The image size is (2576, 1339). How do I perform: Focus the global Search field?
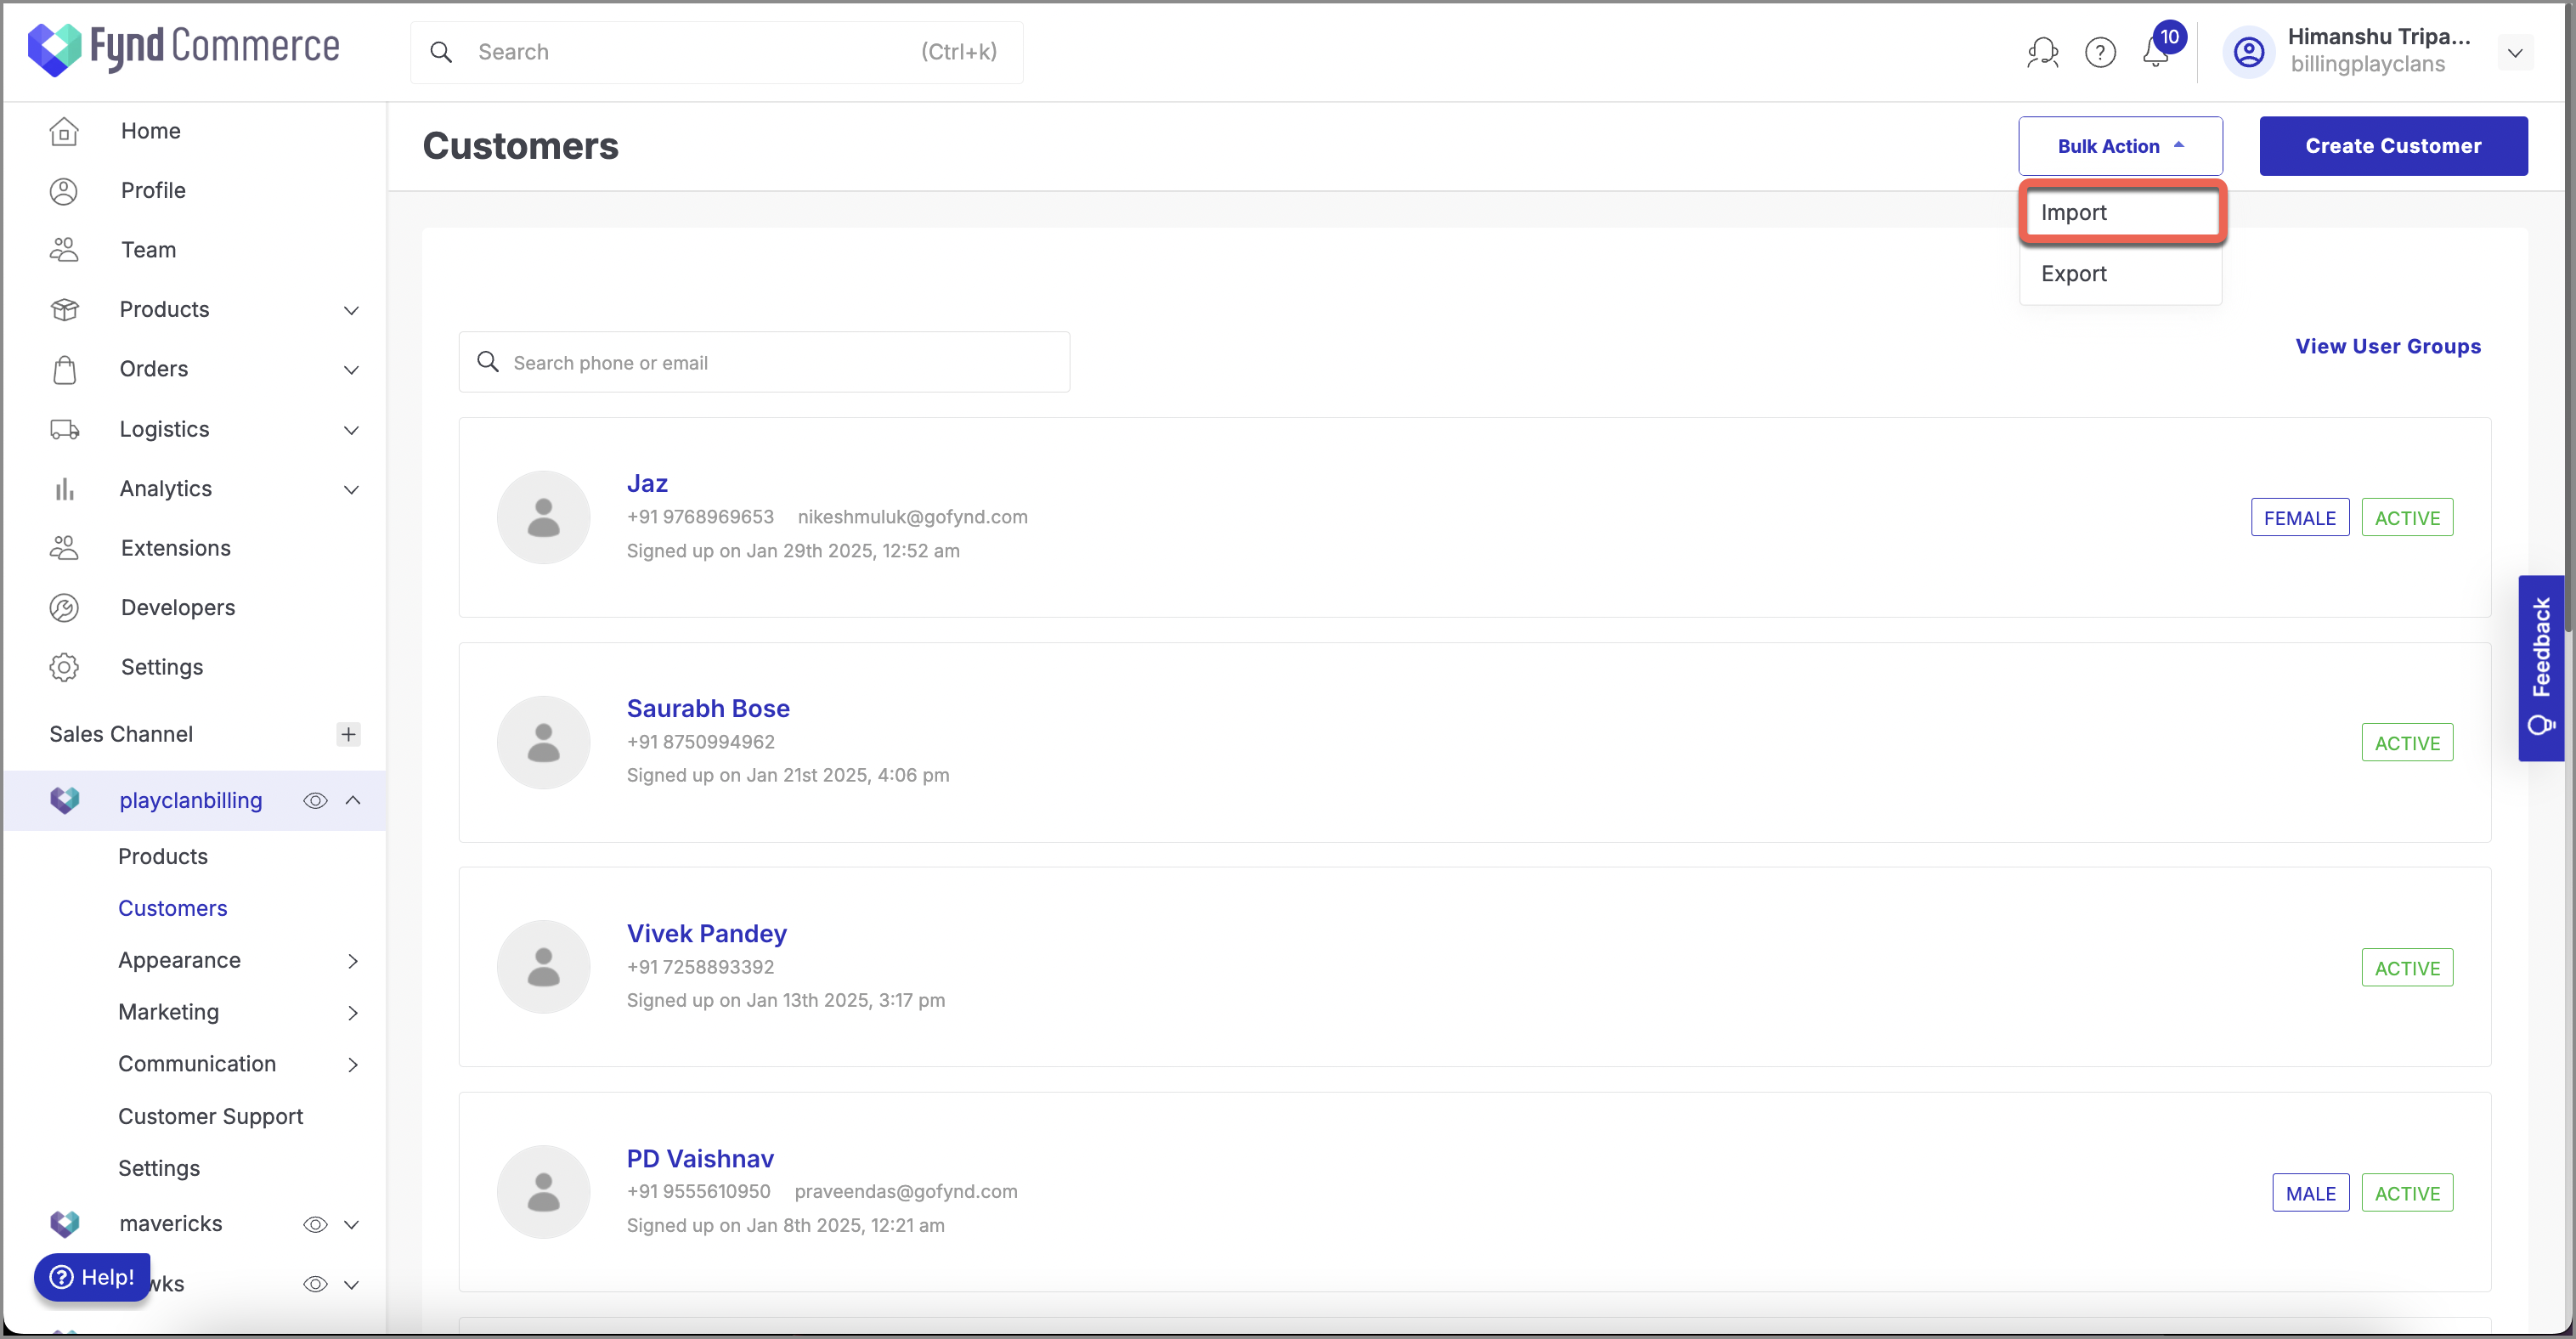716,52
